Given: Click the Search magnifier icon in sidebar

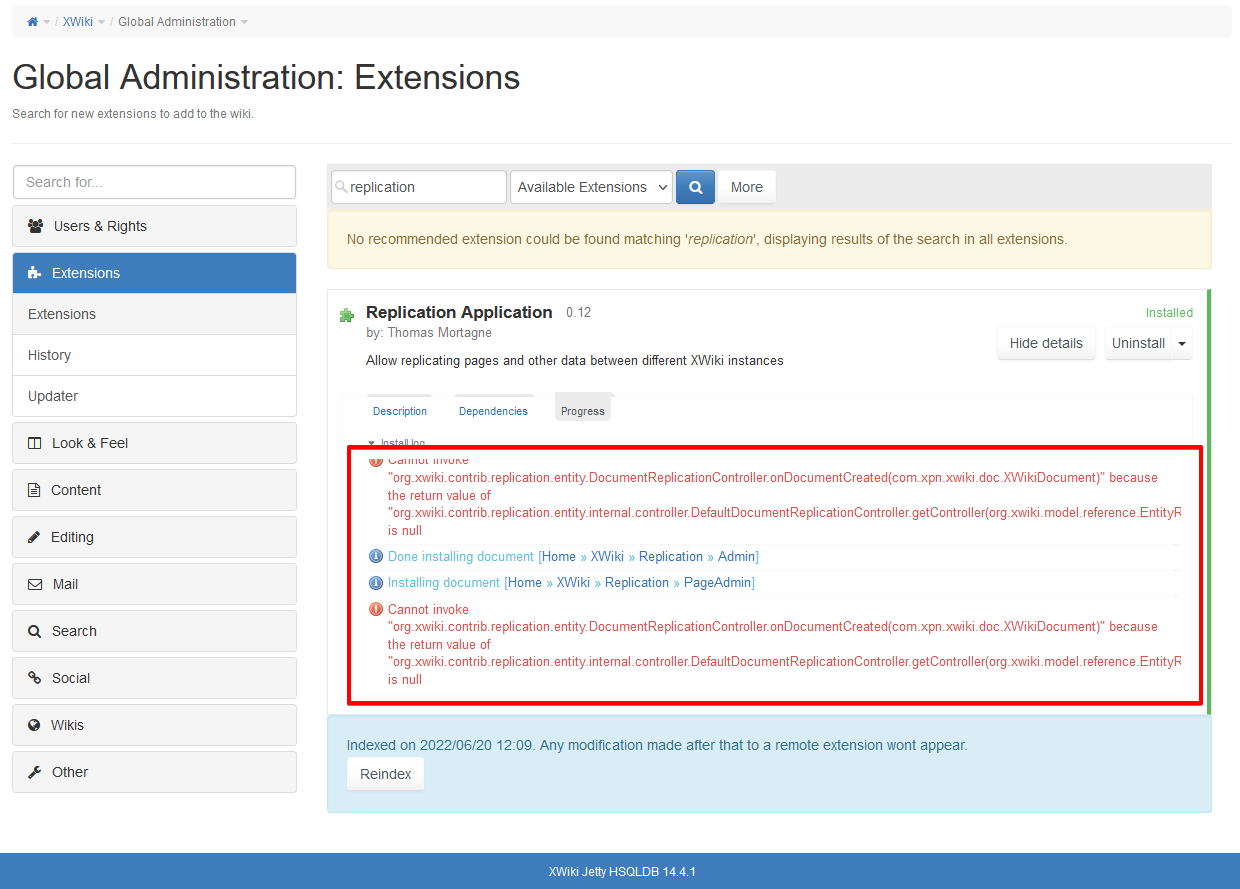Looking at the screenshot, I should 34,631.
